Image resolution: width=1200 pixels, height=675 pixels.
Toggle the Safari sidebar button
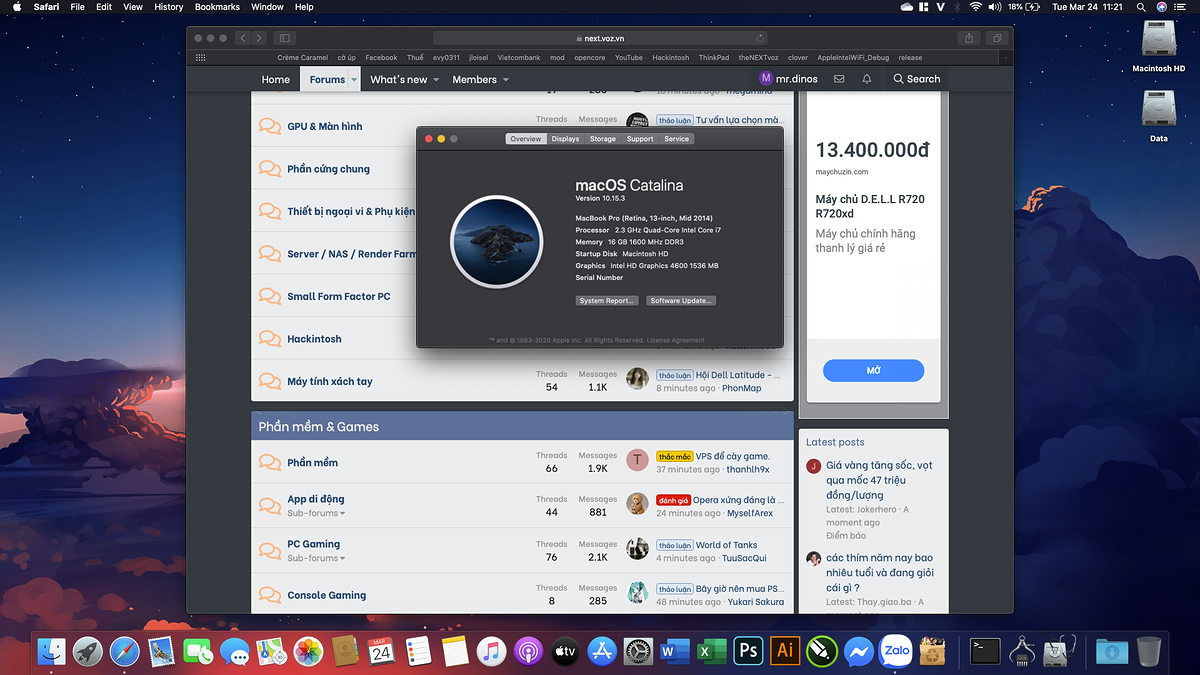283,38
